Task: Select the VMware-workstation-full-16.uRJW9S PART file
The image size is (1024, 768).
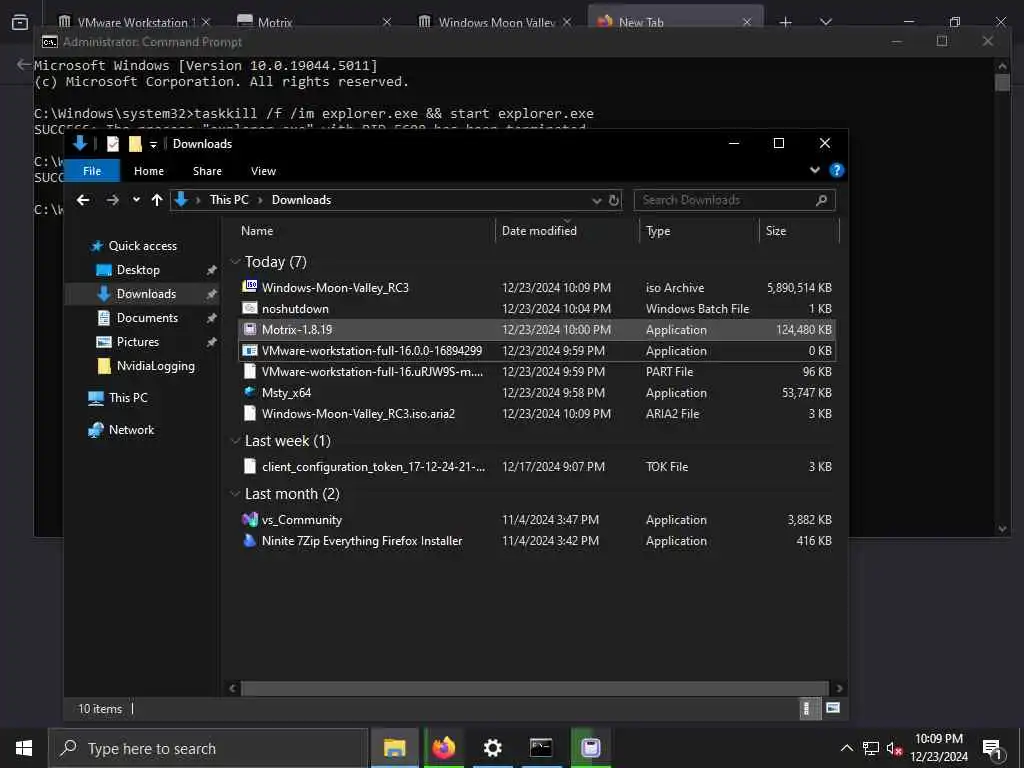Action: pyautogui.click(x=537, y=372)
